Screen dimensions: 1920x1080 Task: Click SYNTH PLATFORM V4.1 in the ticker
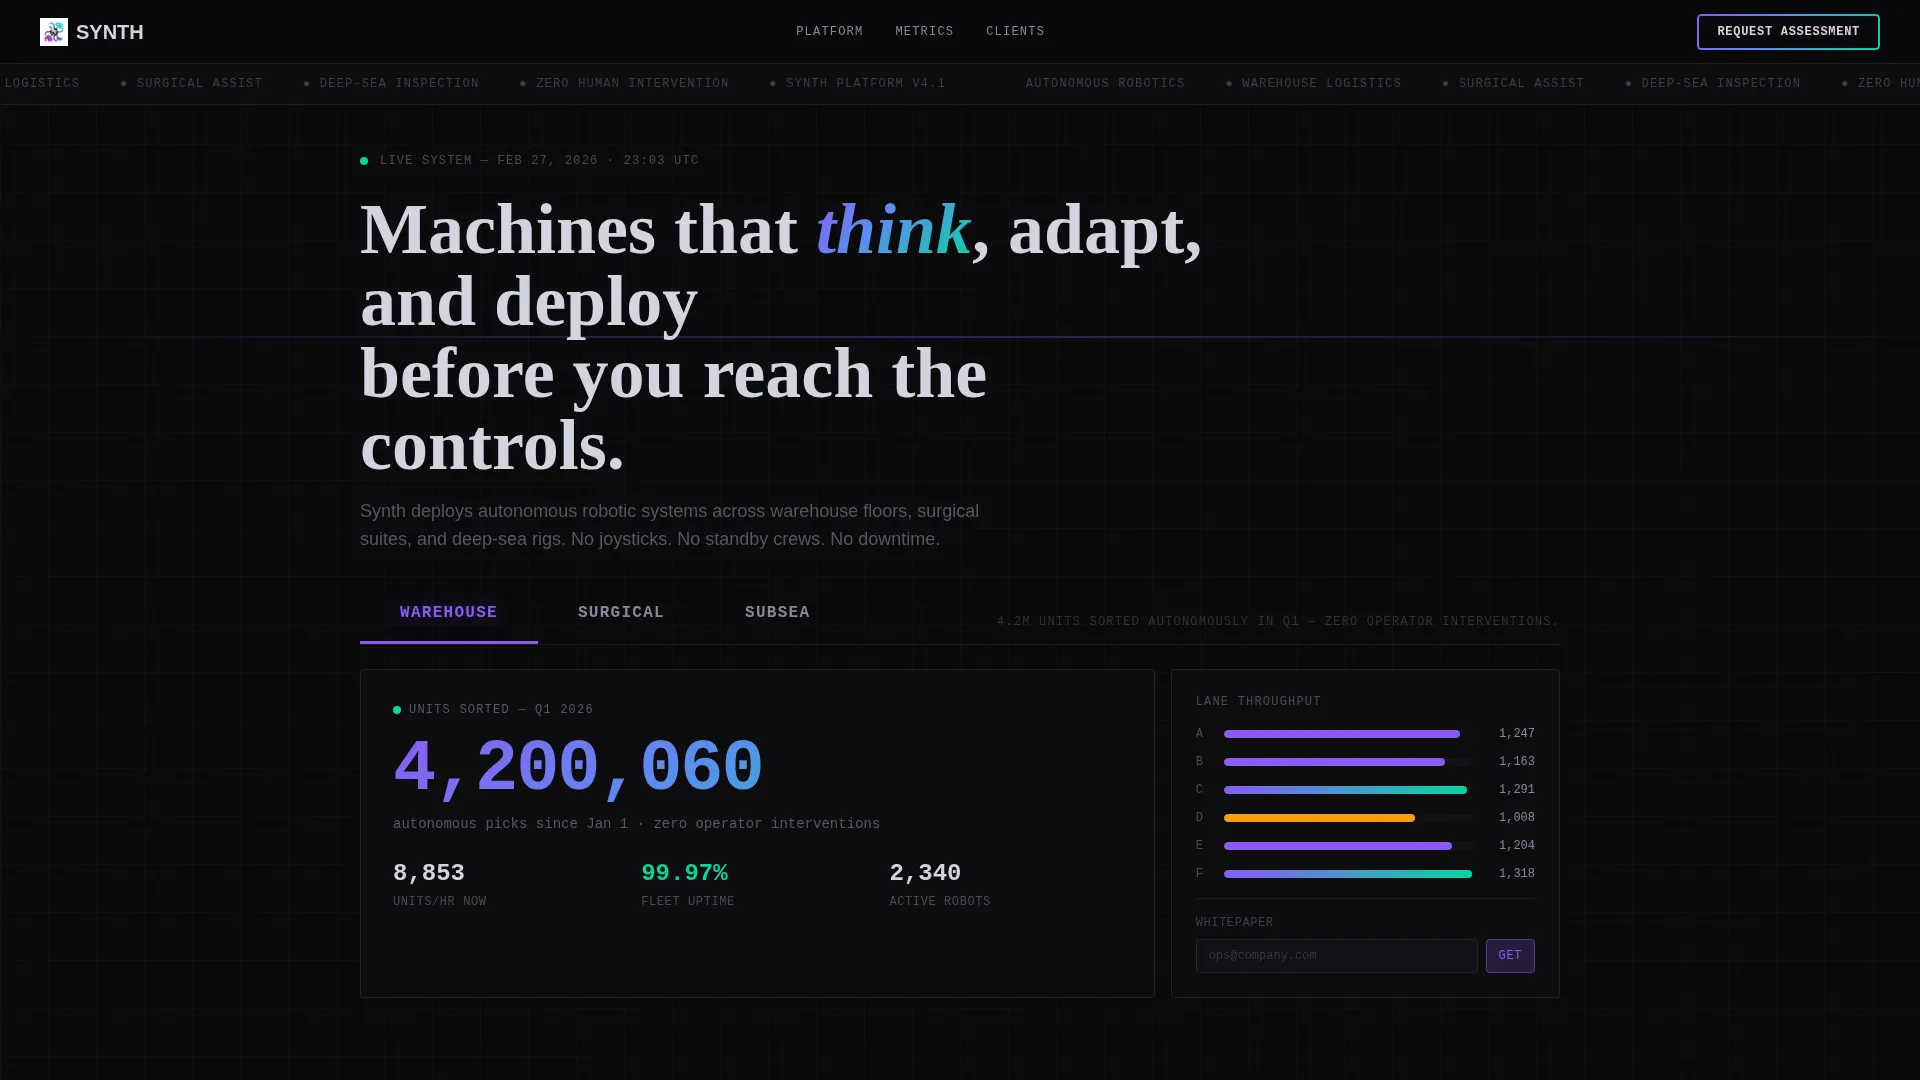866,84
